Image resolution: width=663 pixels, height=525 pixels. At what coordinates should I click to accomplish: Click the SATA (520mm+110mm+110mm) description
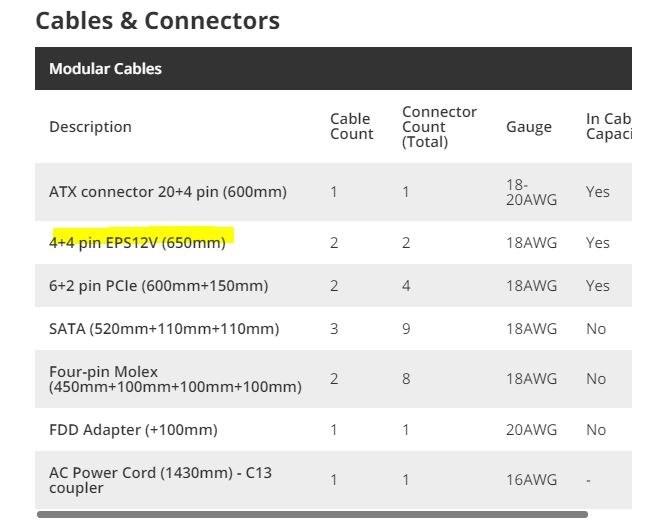[x=164, y=329]
